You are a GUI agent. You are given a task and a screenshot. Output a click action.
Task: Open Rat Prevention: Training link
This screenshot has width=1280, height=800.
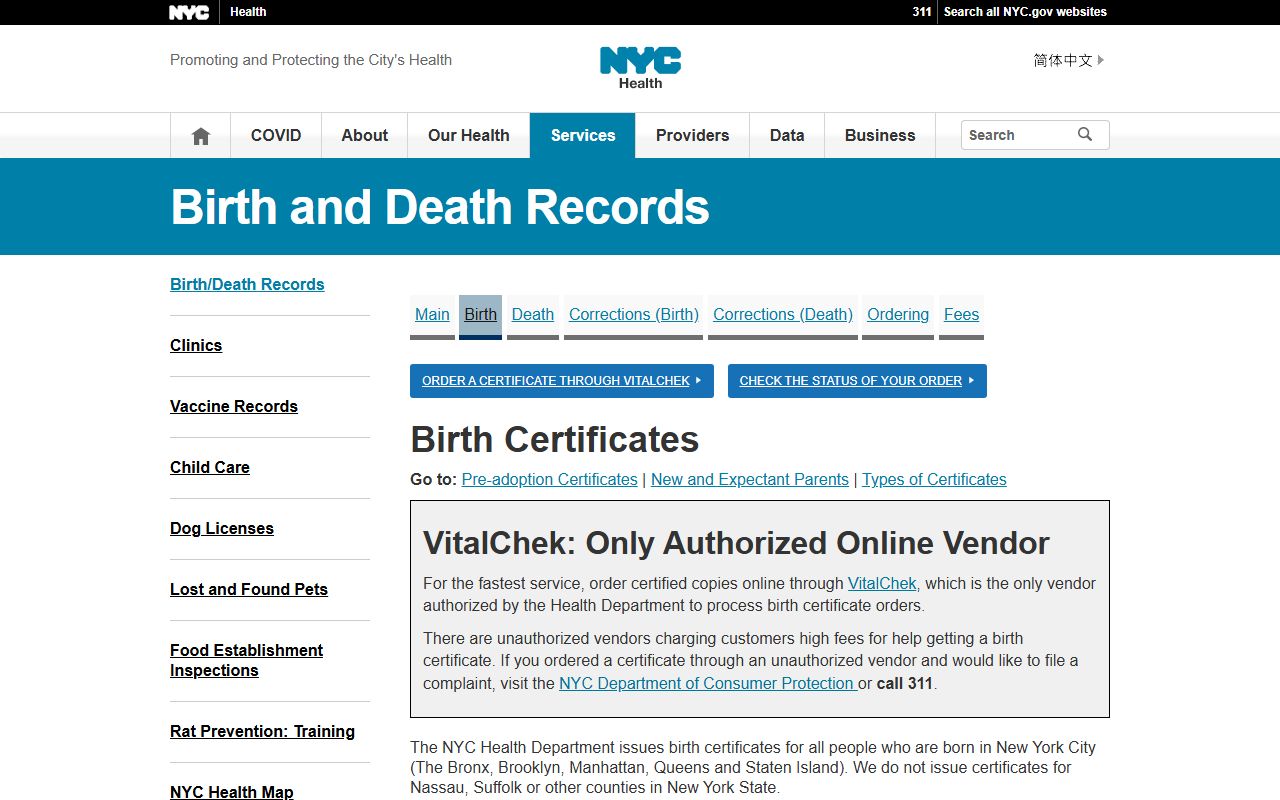pyautogui.click(x=262, y=731)
